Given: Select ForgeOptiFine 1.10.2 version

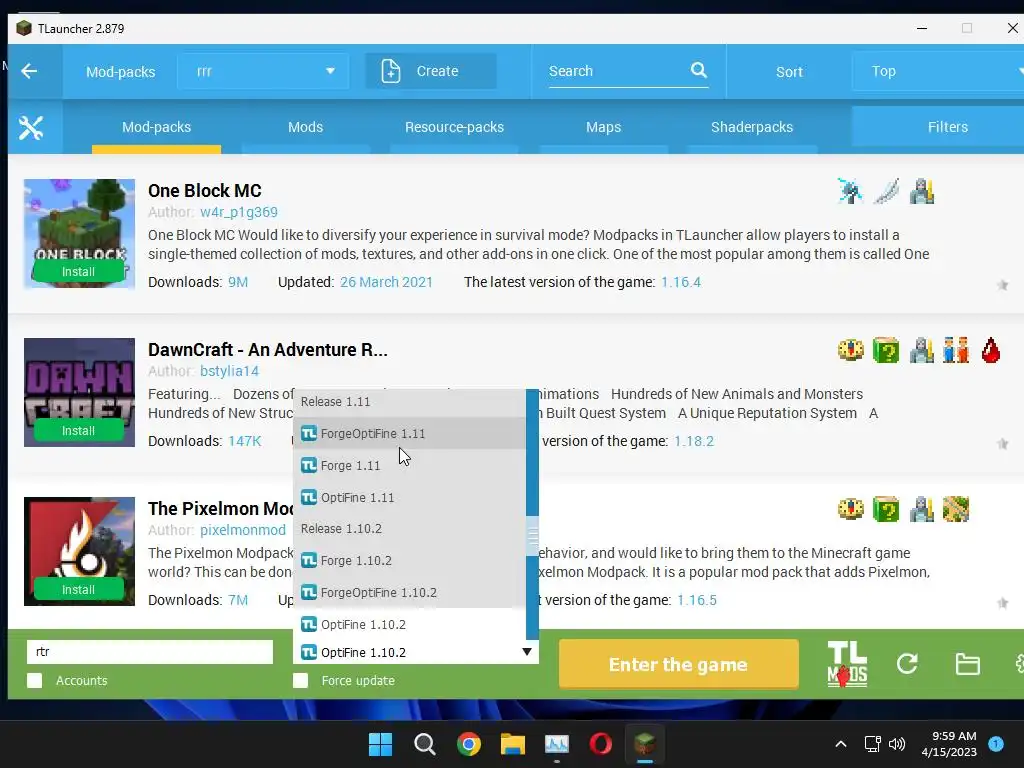Looking at the screenshot, I should click(x=409, y=593).
